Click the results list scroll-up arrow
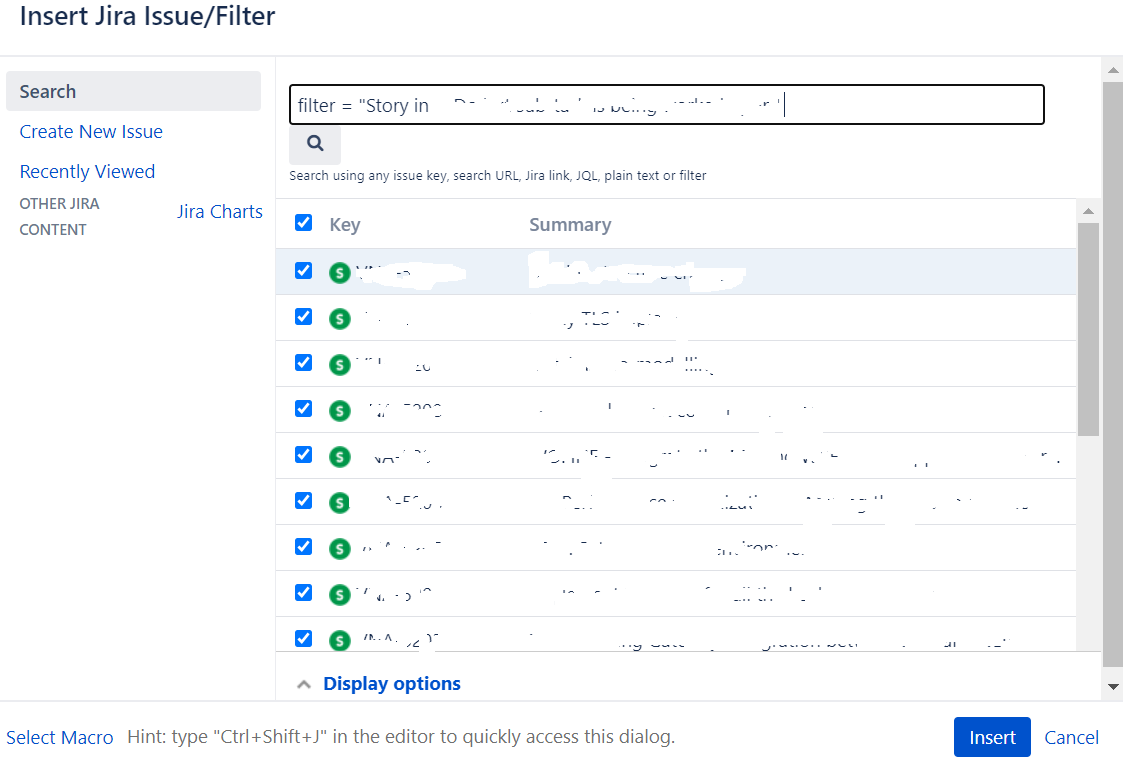Image resolution: width=1123 pixels, height=759 pixels. click(1088, 211)
